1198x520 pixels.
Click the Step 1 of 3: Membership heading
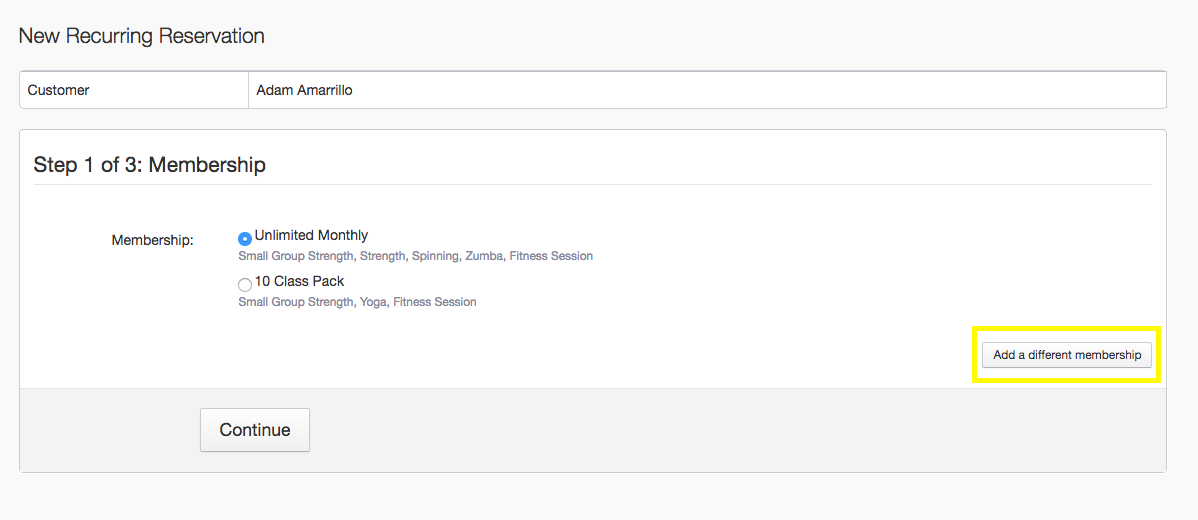tap(149, 165)
